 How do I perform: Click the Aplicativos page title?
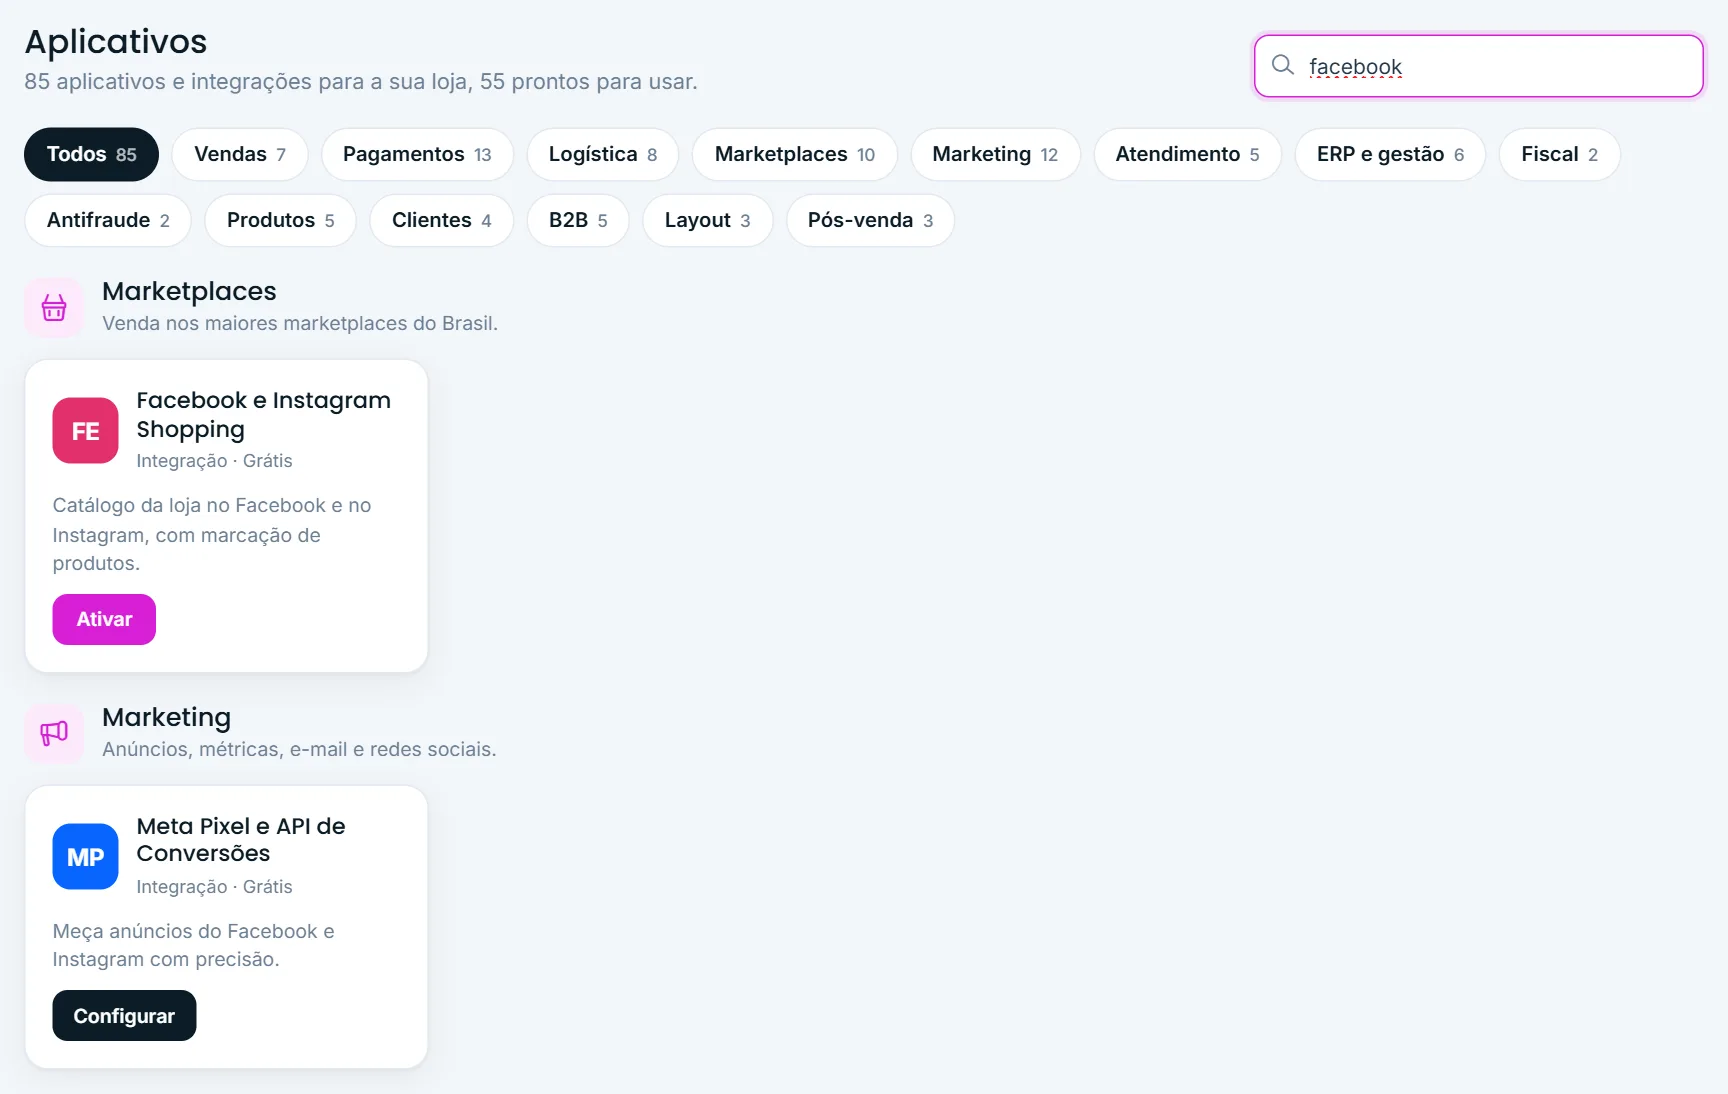click(116, 41)
